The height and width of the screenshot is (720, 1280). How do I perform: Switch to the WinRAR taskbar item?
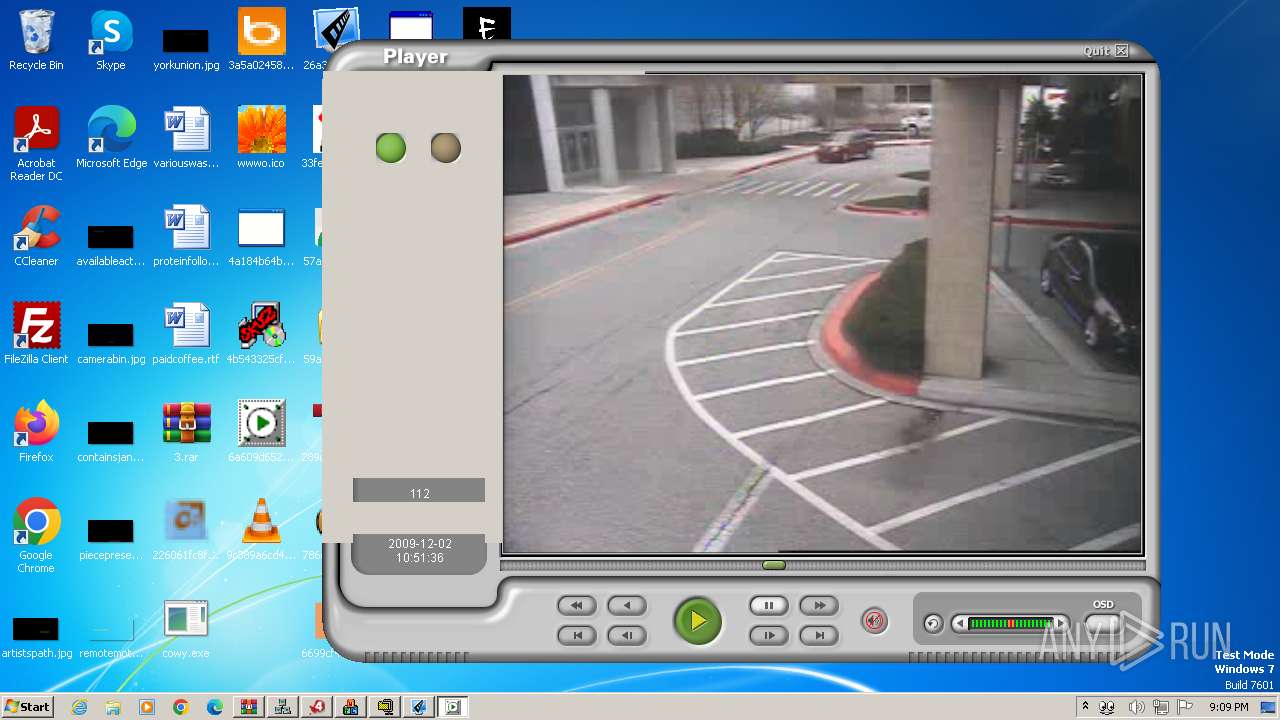[x=249, y=707]
